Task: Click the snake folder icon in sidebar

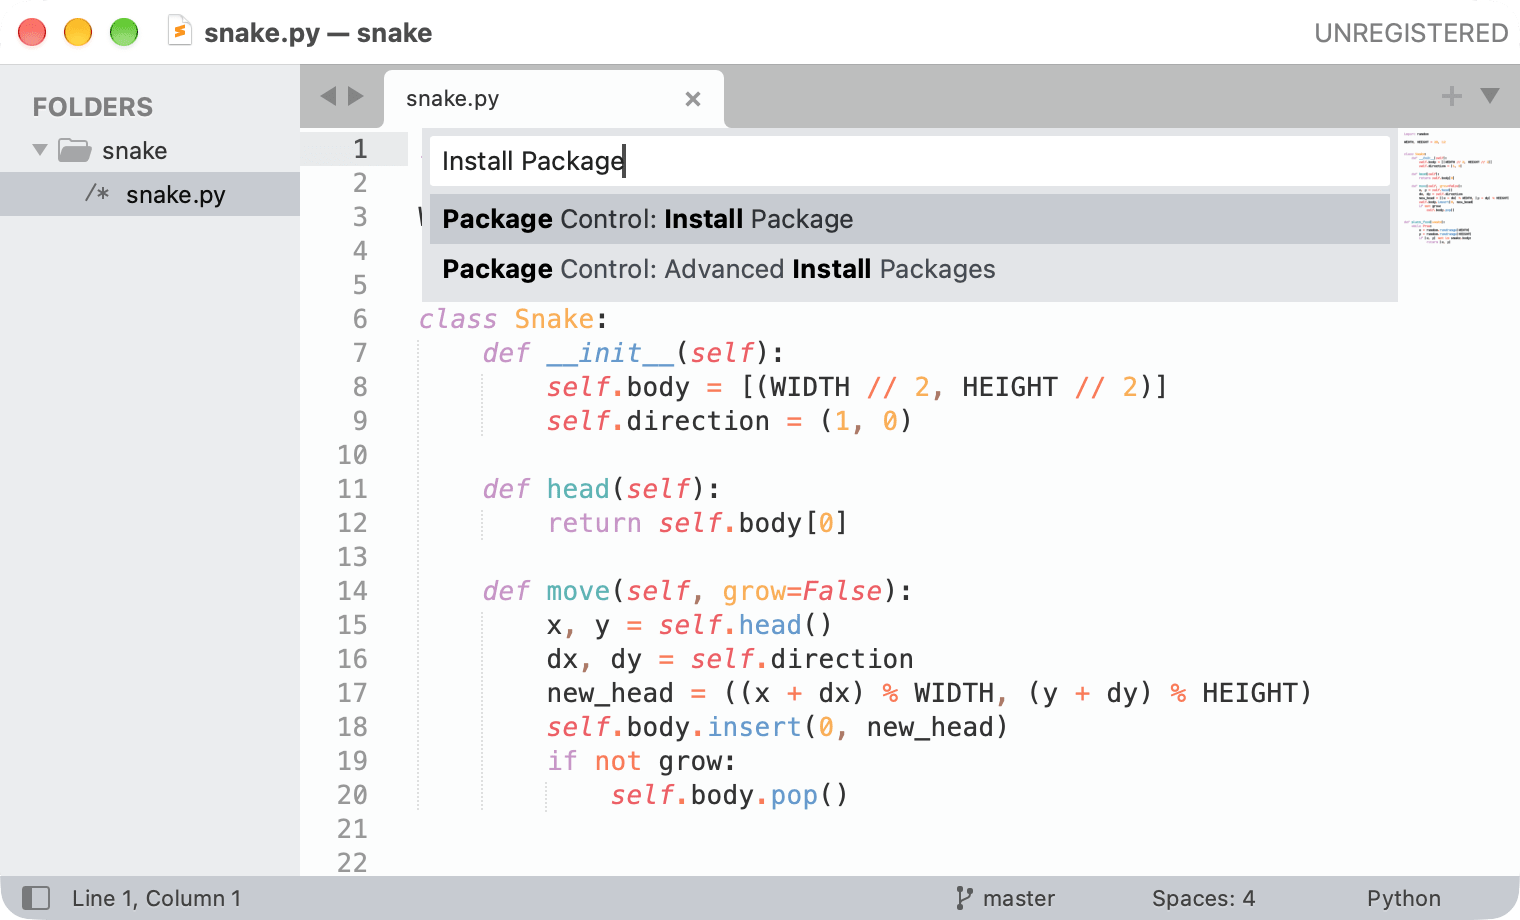Action: coord(75,150)
